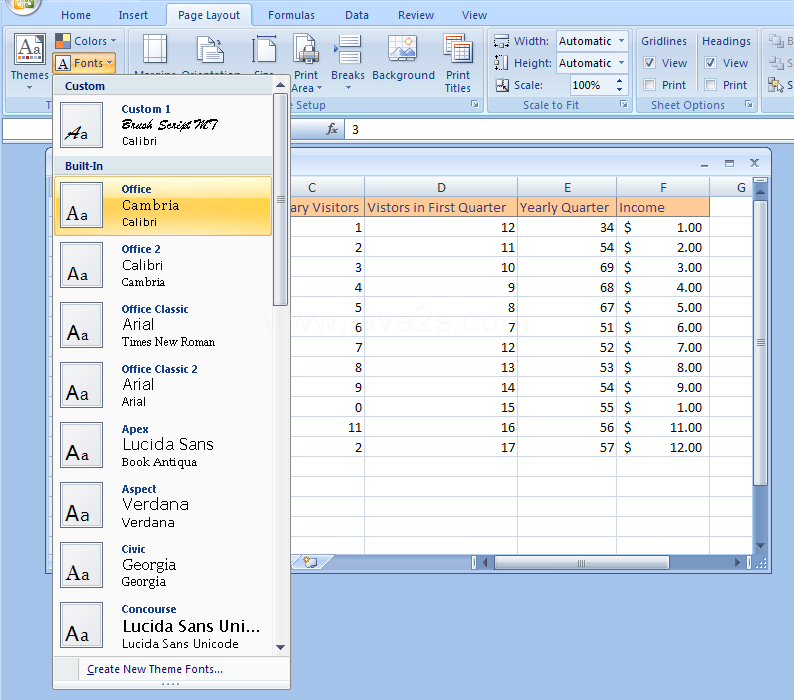Switch to the Review tab
This screenshot has width=794, height=700.
pyautogui.click(x=416, y=15)
